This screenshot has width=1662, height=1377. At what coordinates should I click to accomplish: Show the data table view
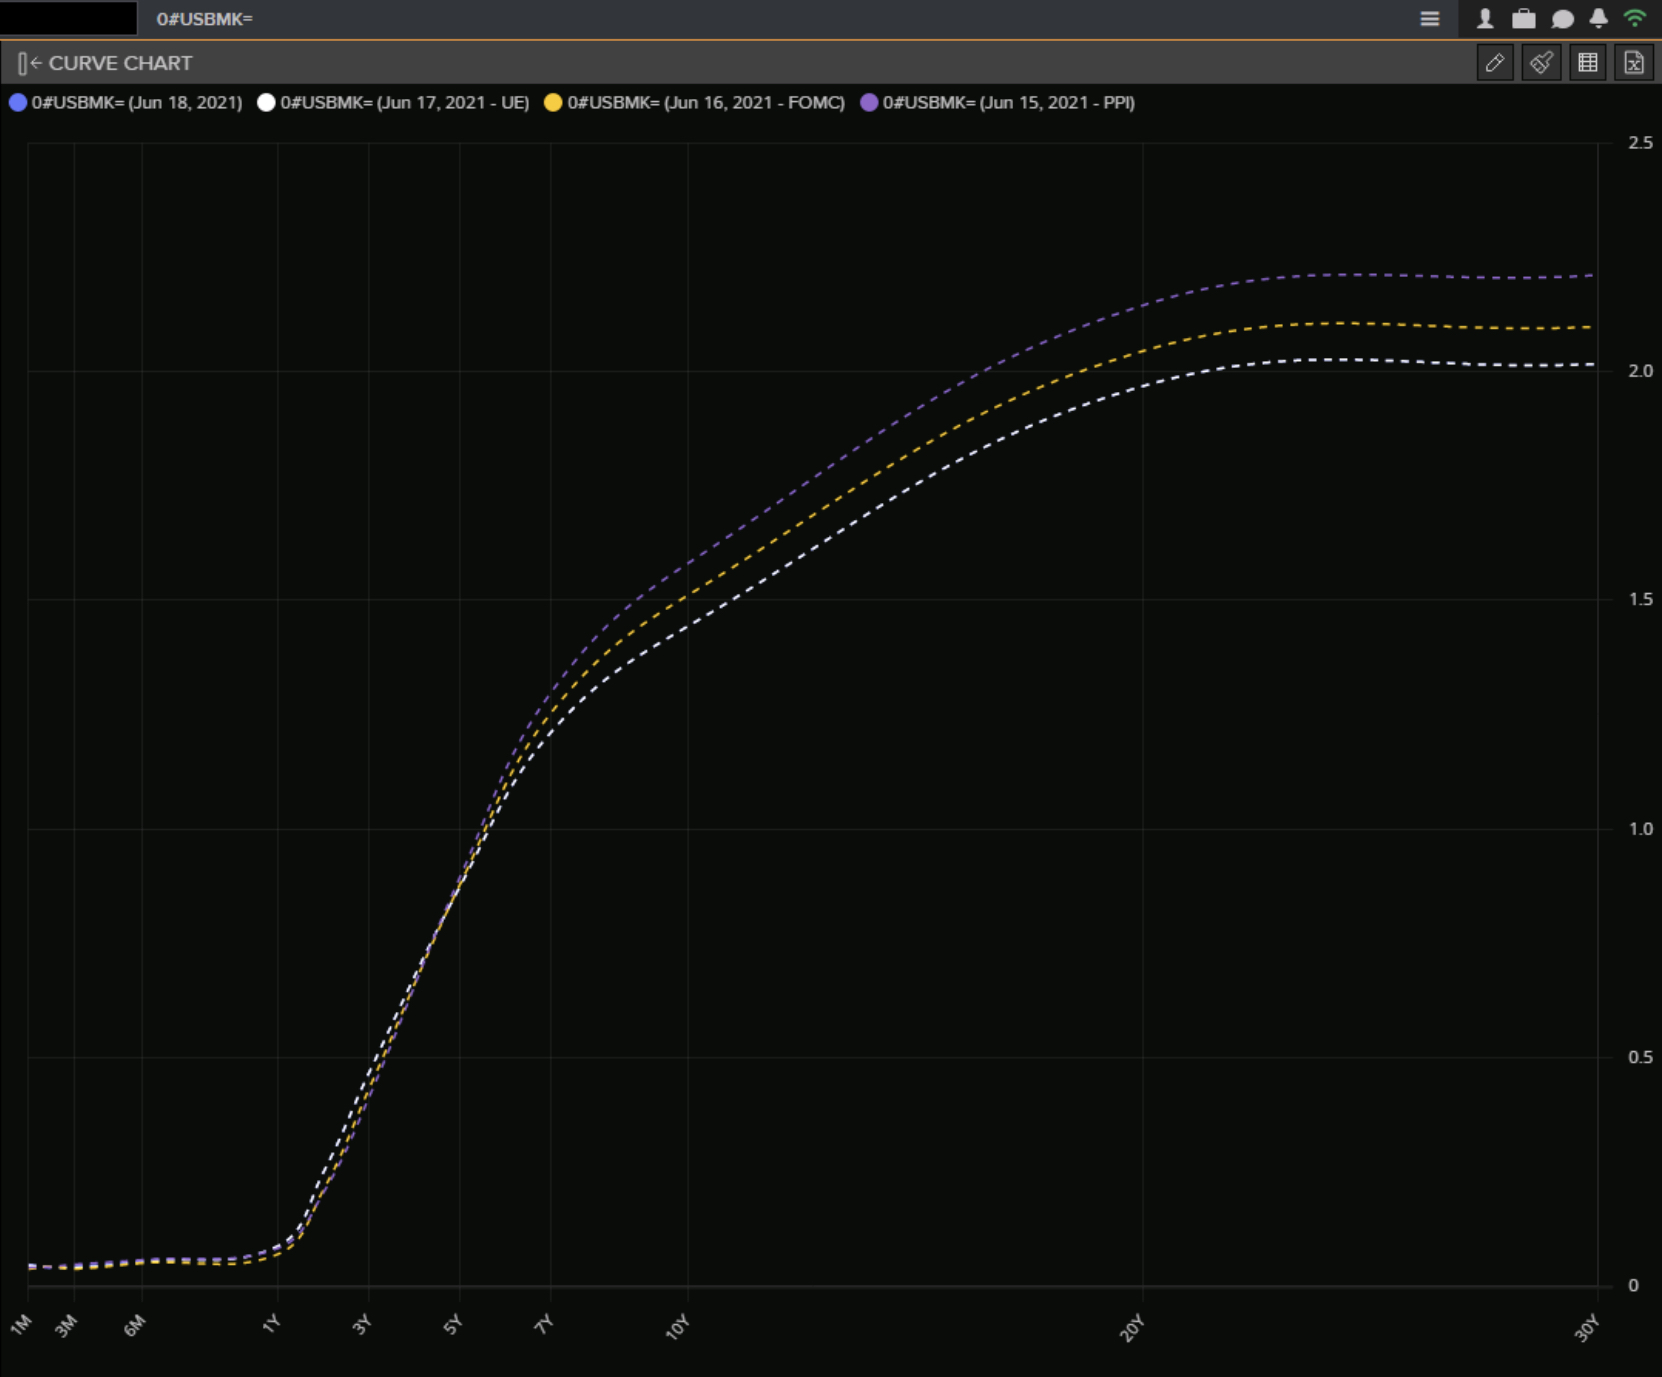click(x=1587, y=63)
